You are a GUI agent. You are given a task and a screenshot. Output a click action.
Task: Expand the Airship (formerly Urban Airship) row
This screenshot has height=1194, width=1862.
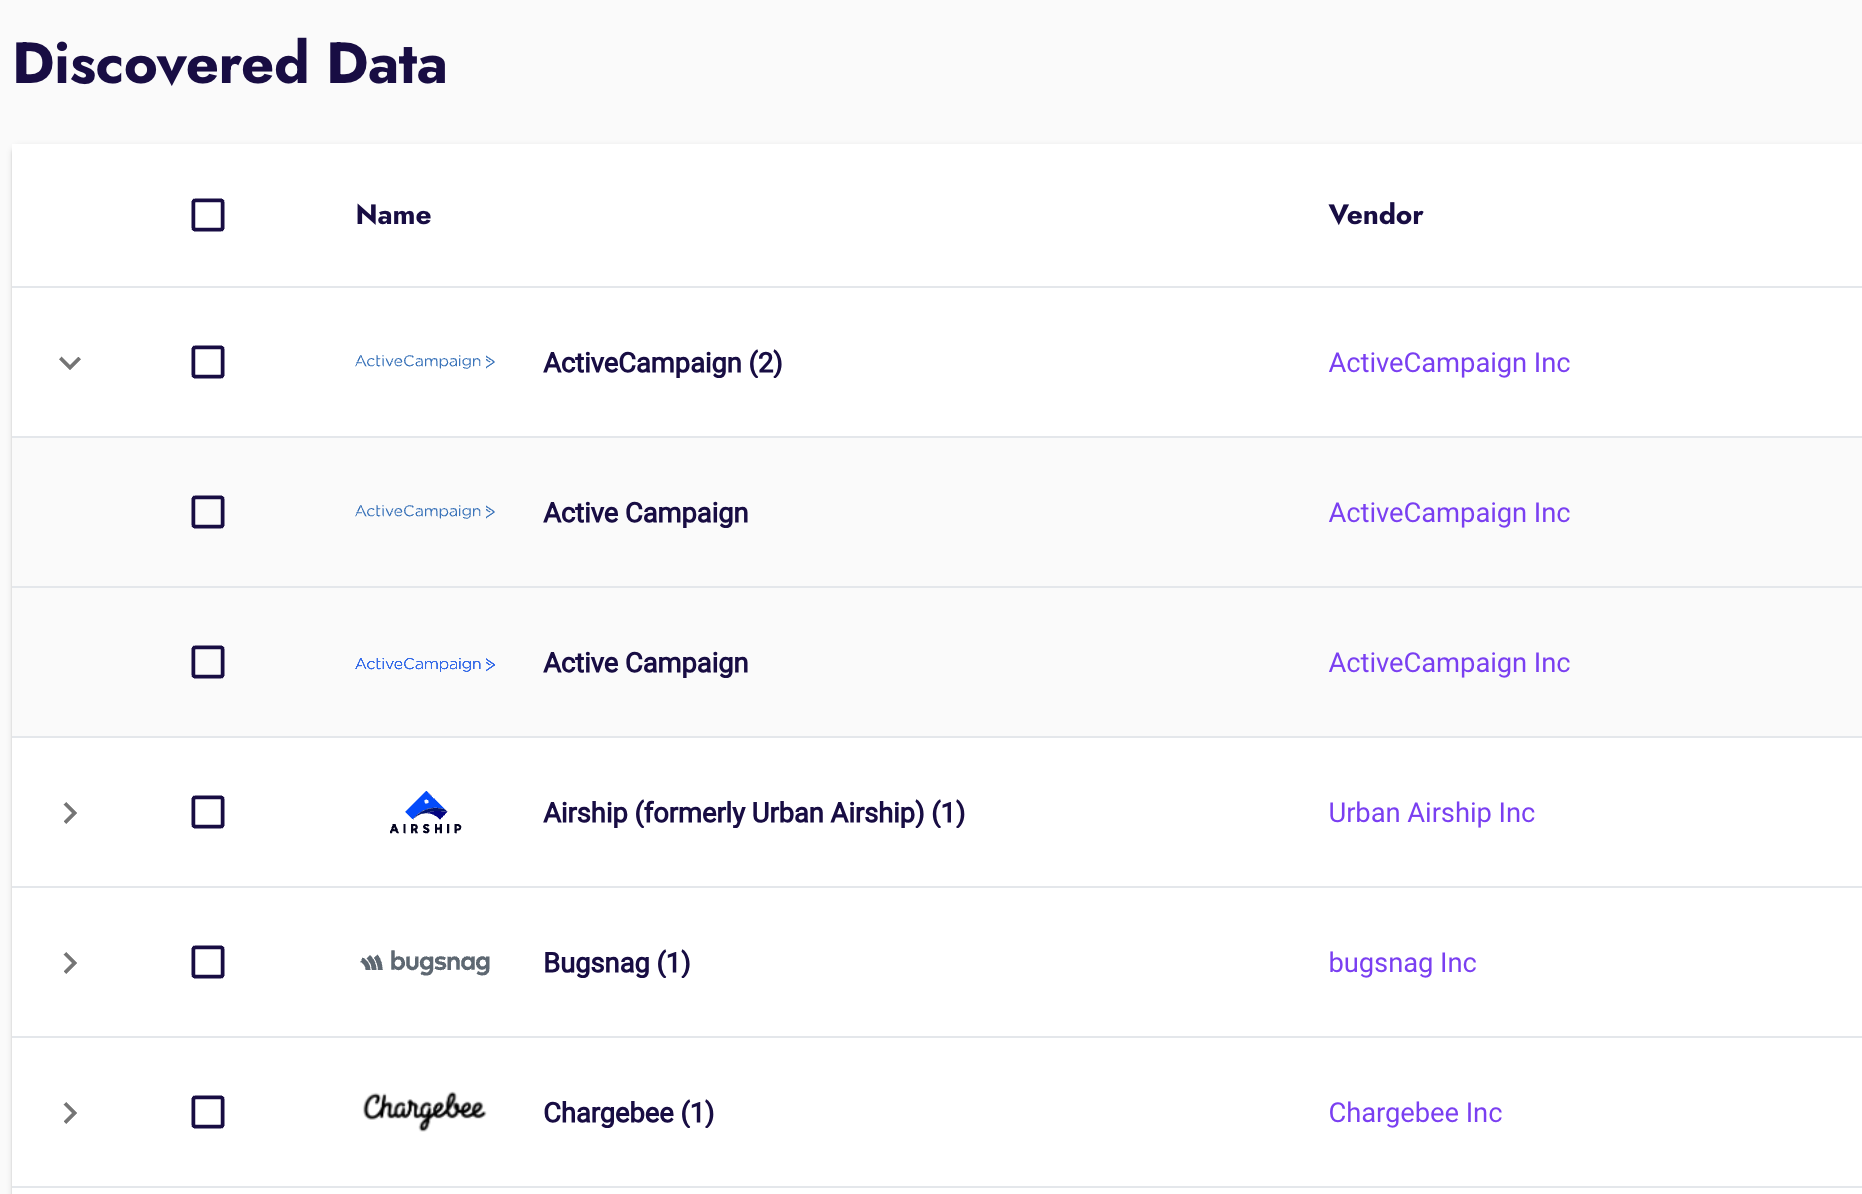[x=70, y=813]
